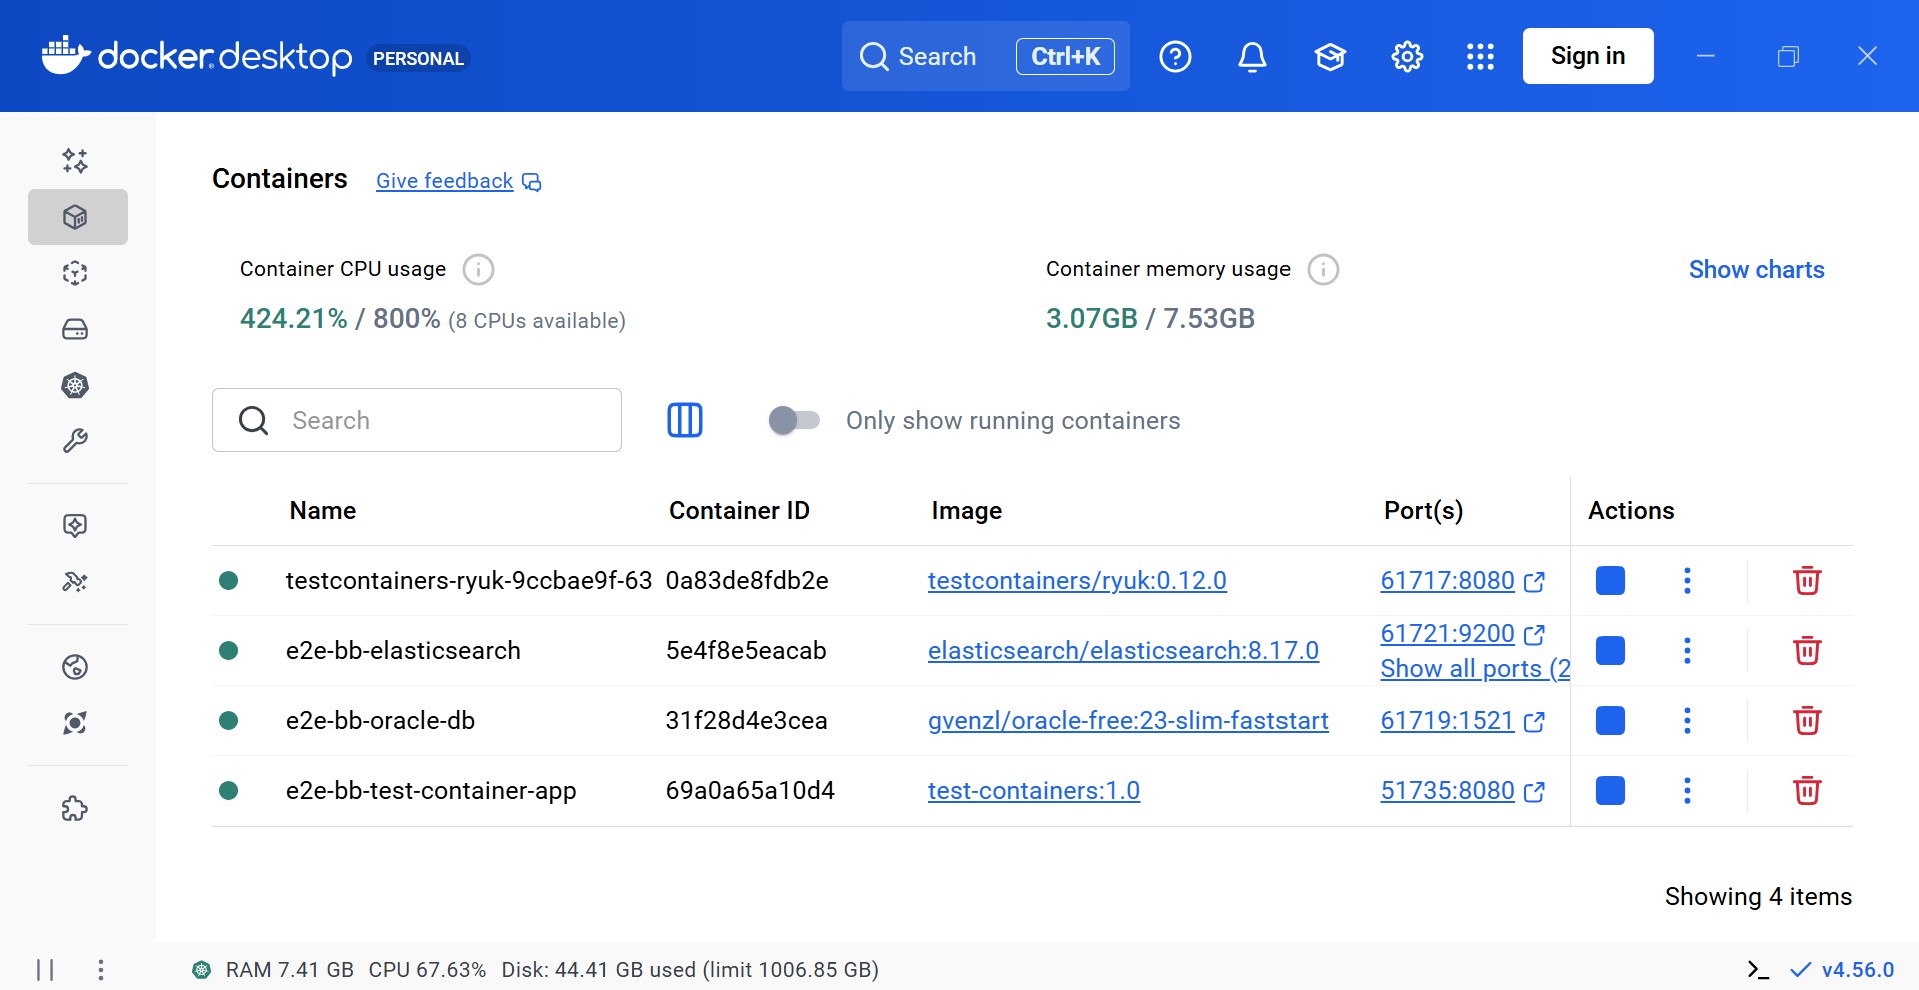Viewport: 1919px width, 990px height.
Task: Open gvenzl/oracle-free:23-slim-faststart image link
Action: 1128,720
